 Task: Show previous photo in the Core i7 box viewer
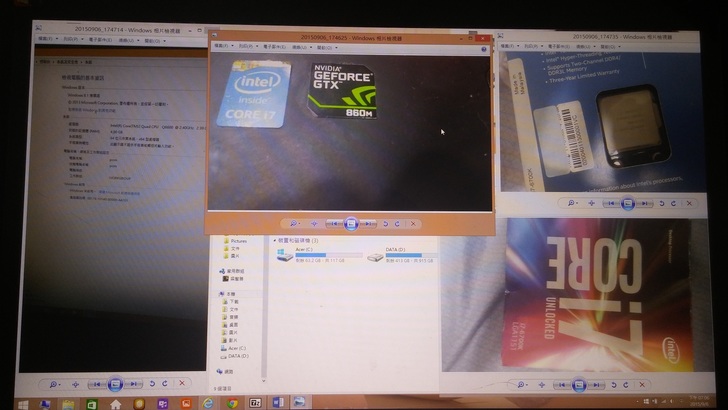pyautogui.click(x=562, y=385)
